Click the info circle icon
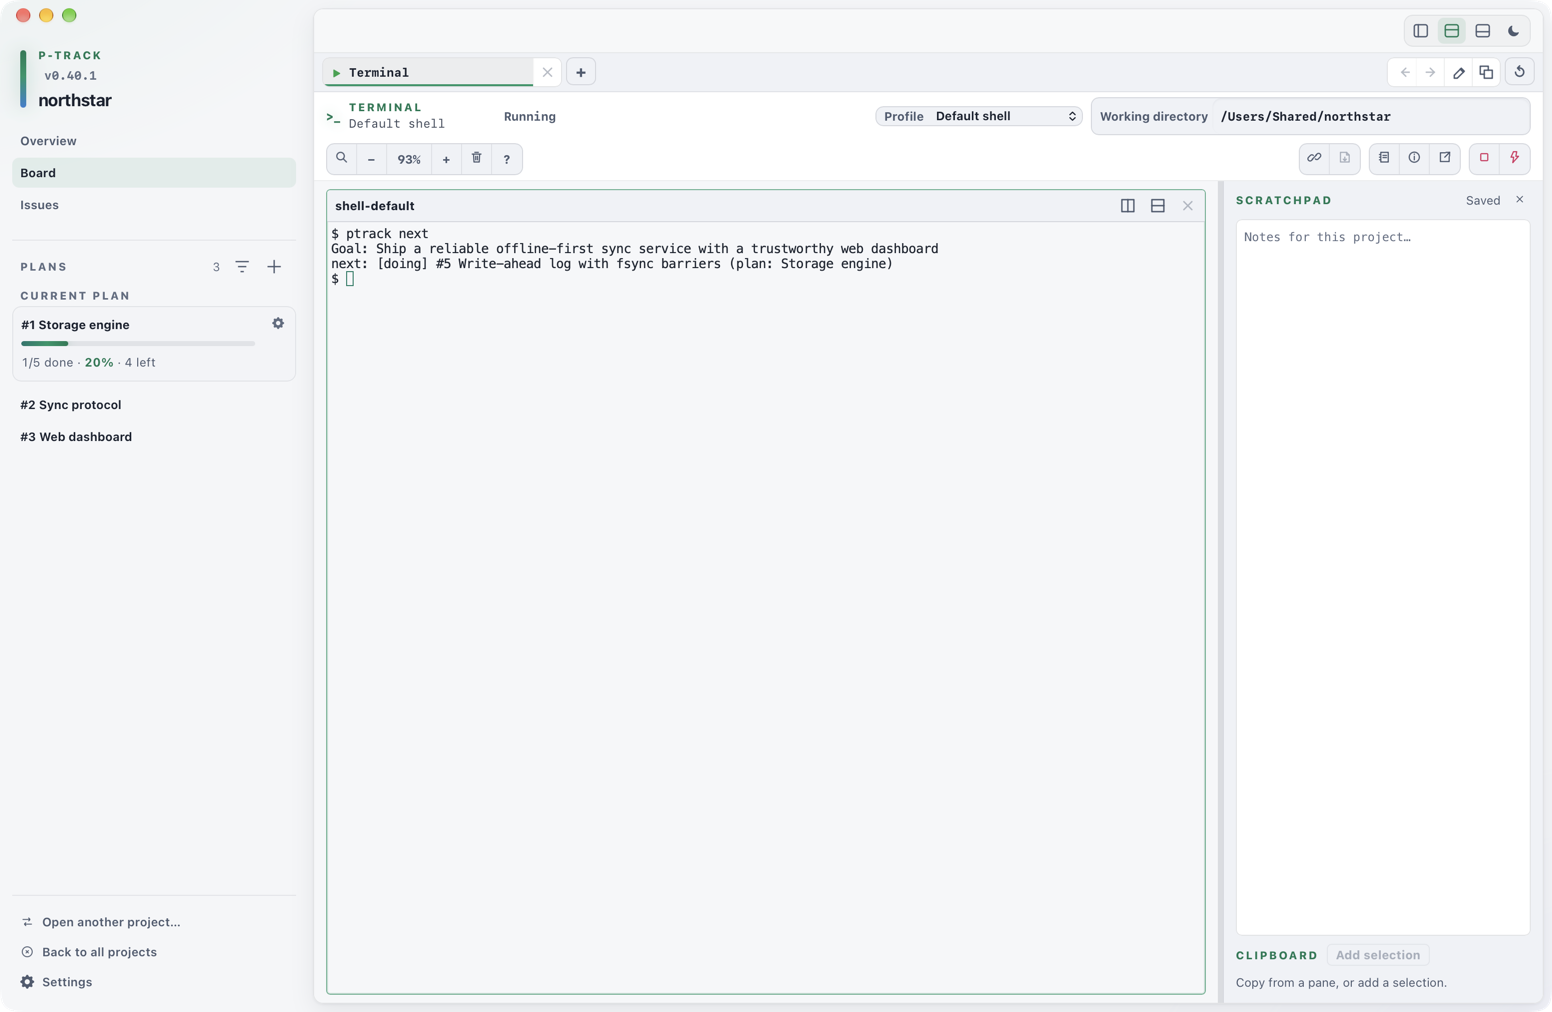1552x1012 pixels. 1414,158
